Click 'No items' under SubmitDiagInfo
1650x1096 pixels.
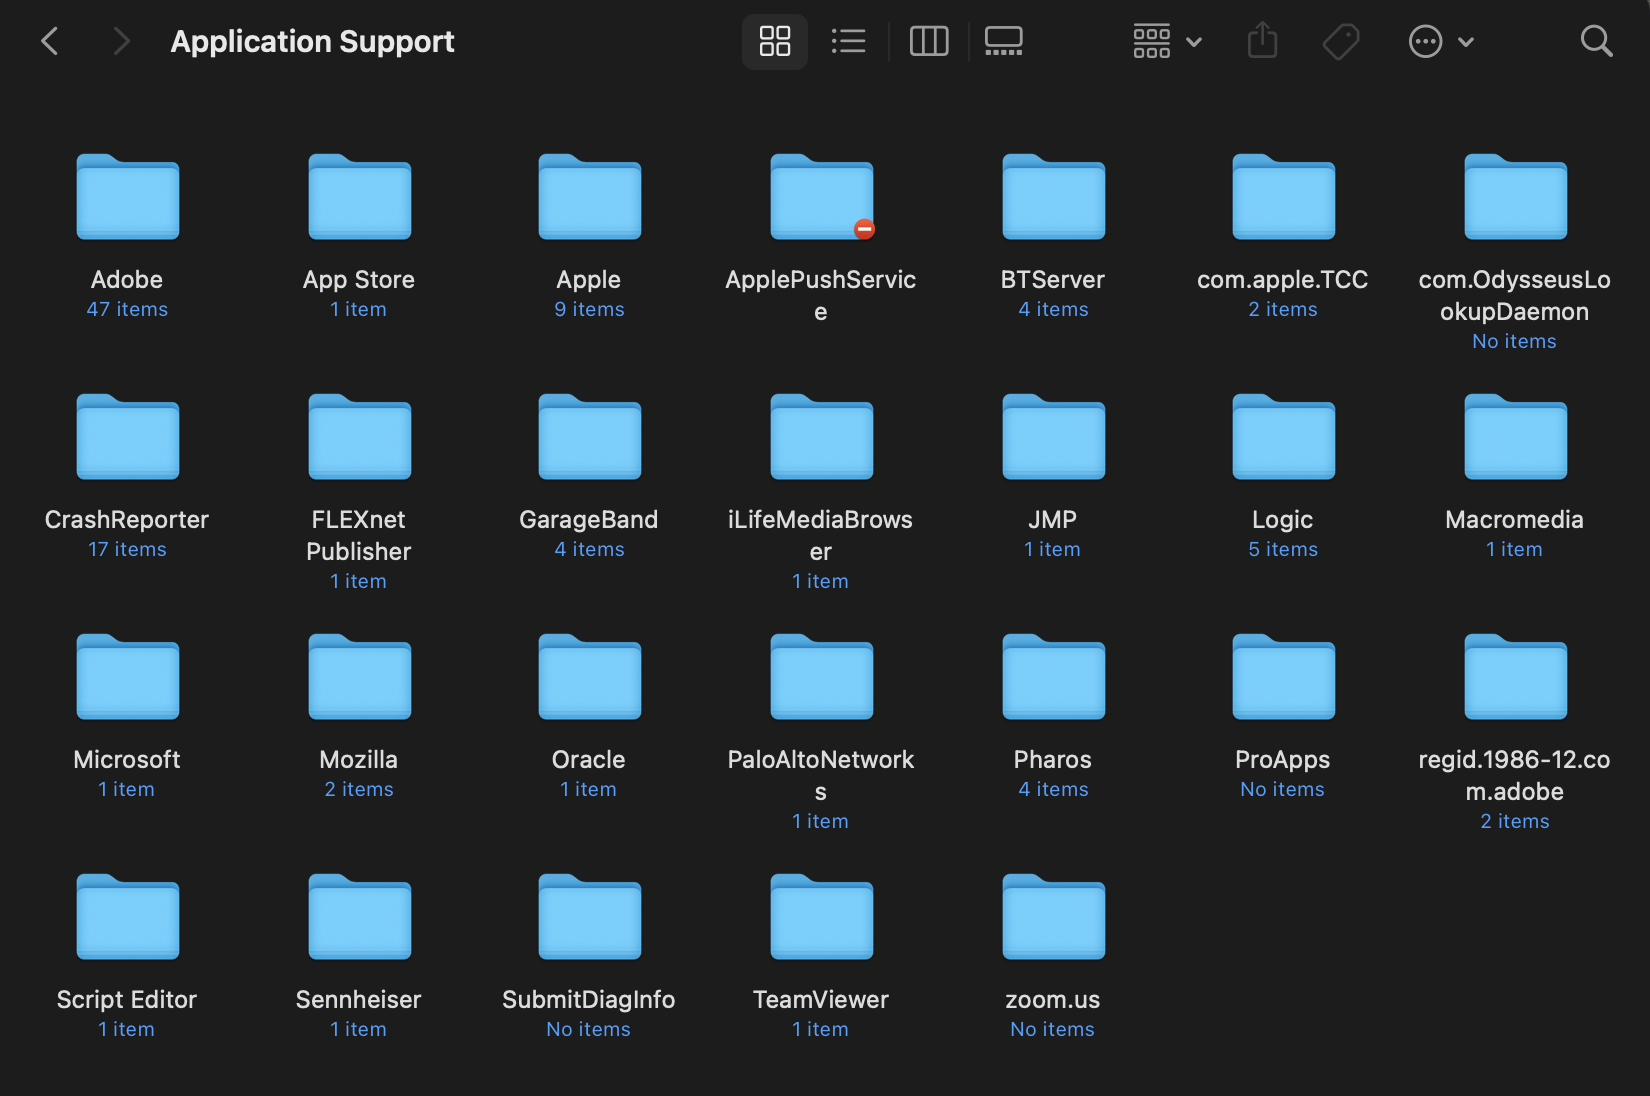[x=588, y=1029]
